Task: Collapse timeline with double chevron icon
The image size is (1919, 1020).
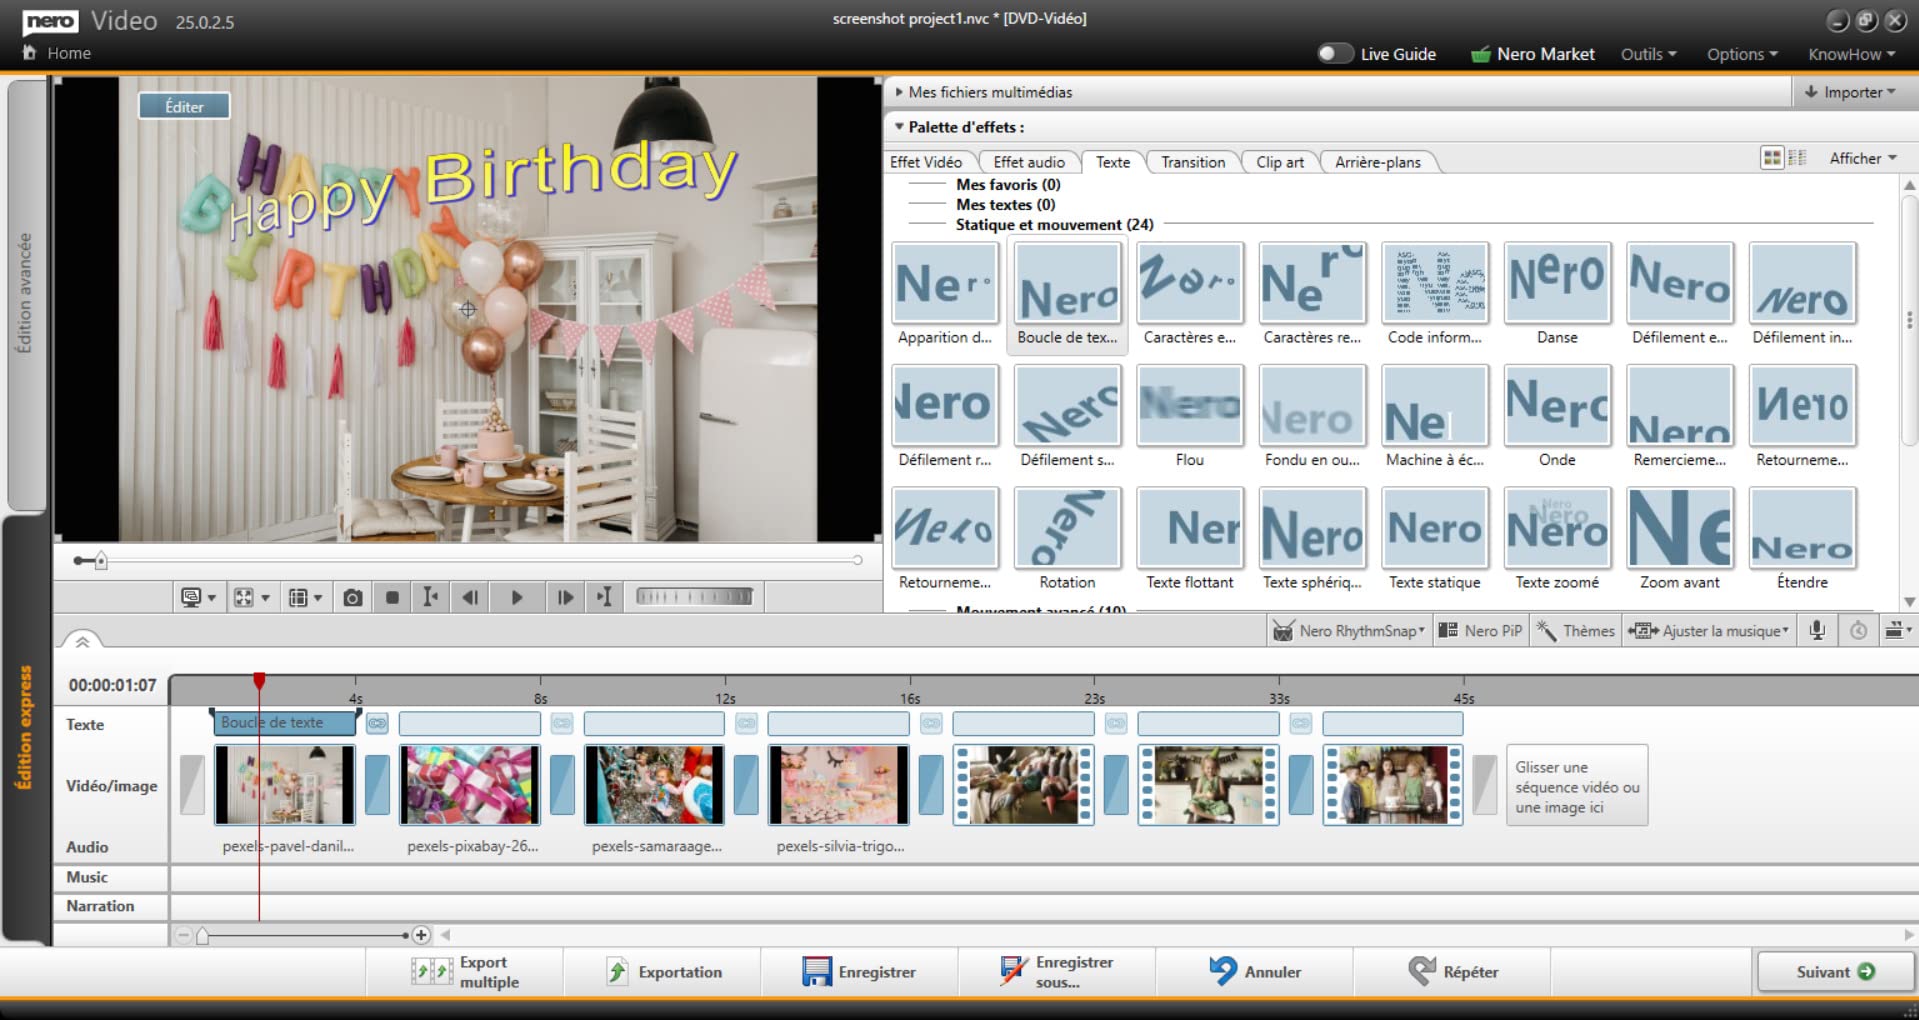Action: tap(82, 642)
